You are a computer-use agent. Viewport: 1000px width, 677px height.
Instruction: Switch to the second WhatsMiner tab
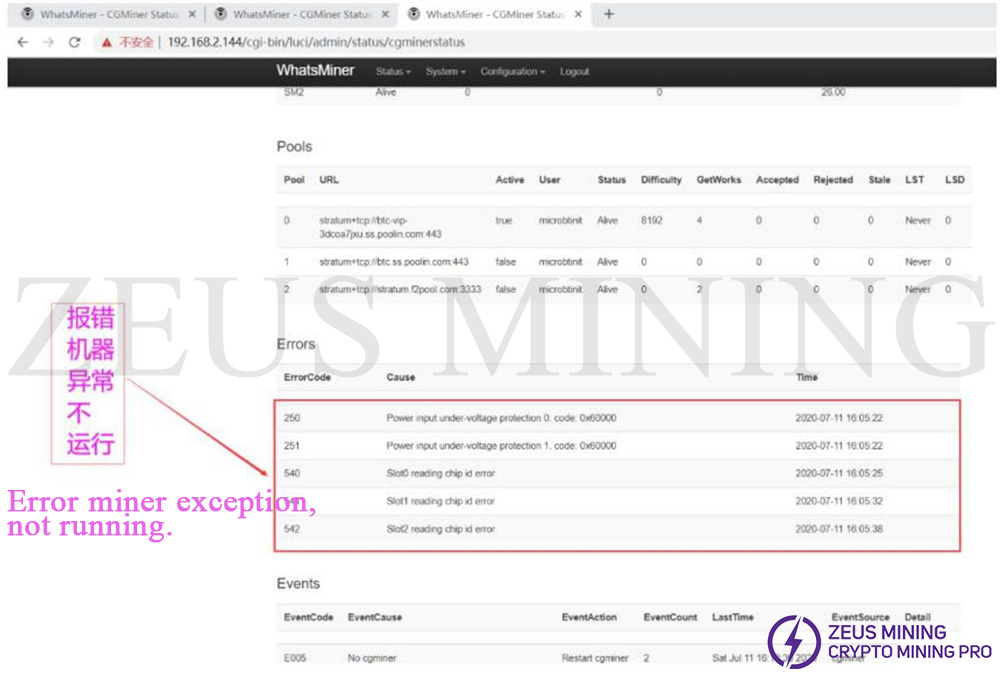[x=300, y=15]
